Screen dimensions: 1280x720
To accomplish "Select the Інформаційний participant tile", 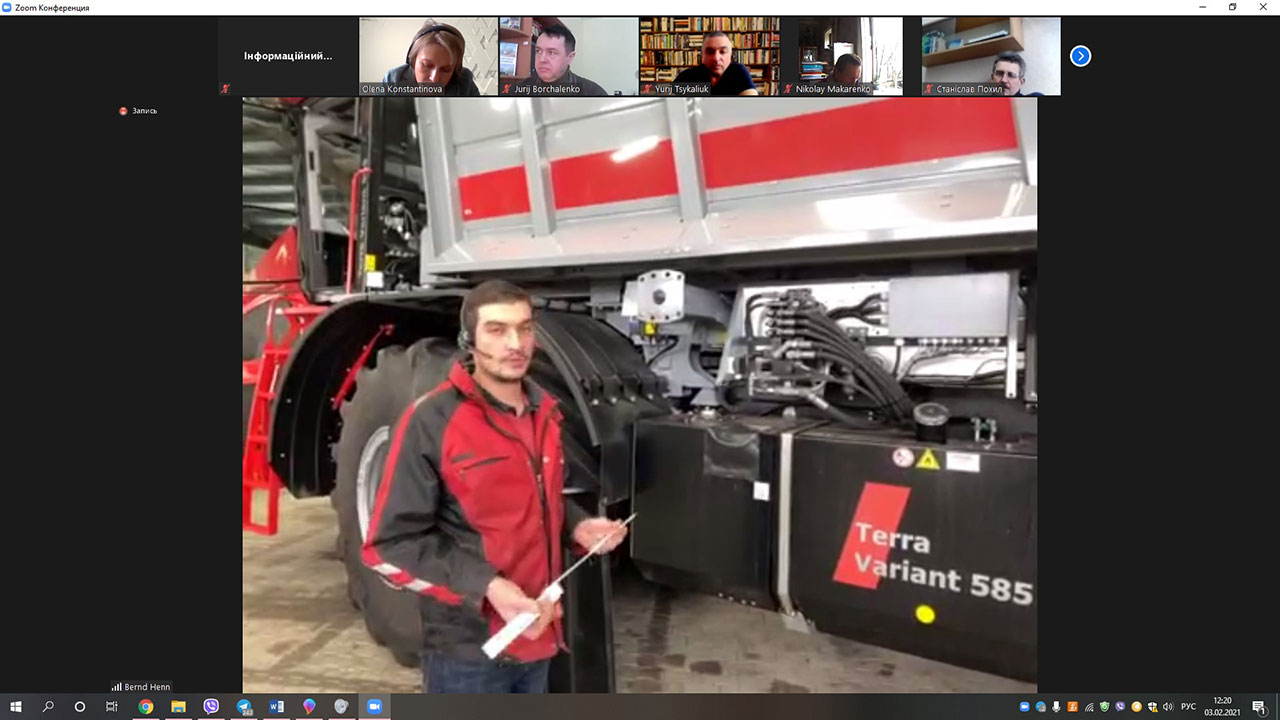I will pos(288,56).
